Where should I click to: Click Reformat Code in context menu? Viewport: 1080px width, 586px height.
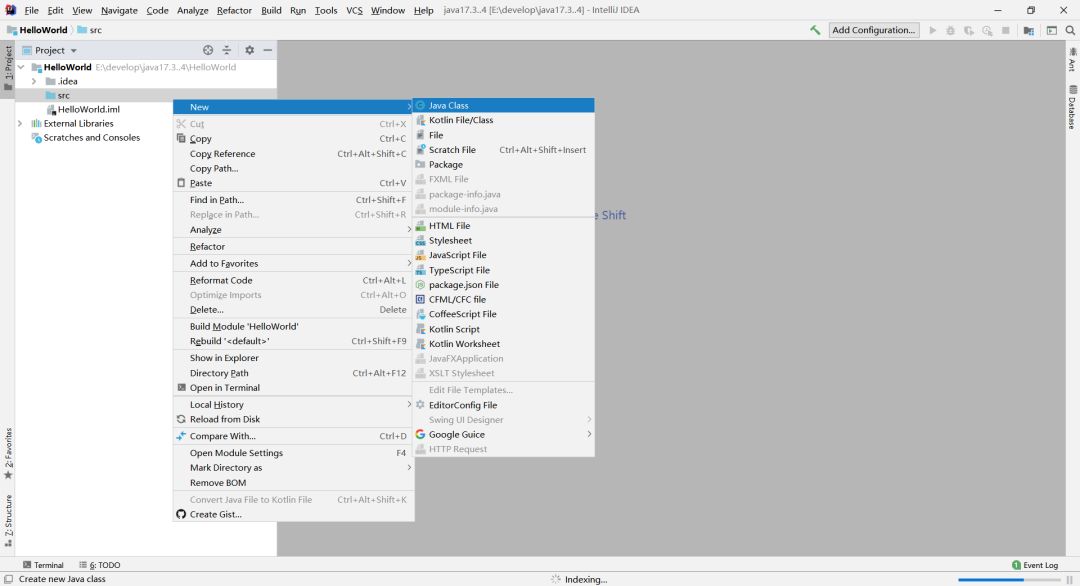pos(293,280)
